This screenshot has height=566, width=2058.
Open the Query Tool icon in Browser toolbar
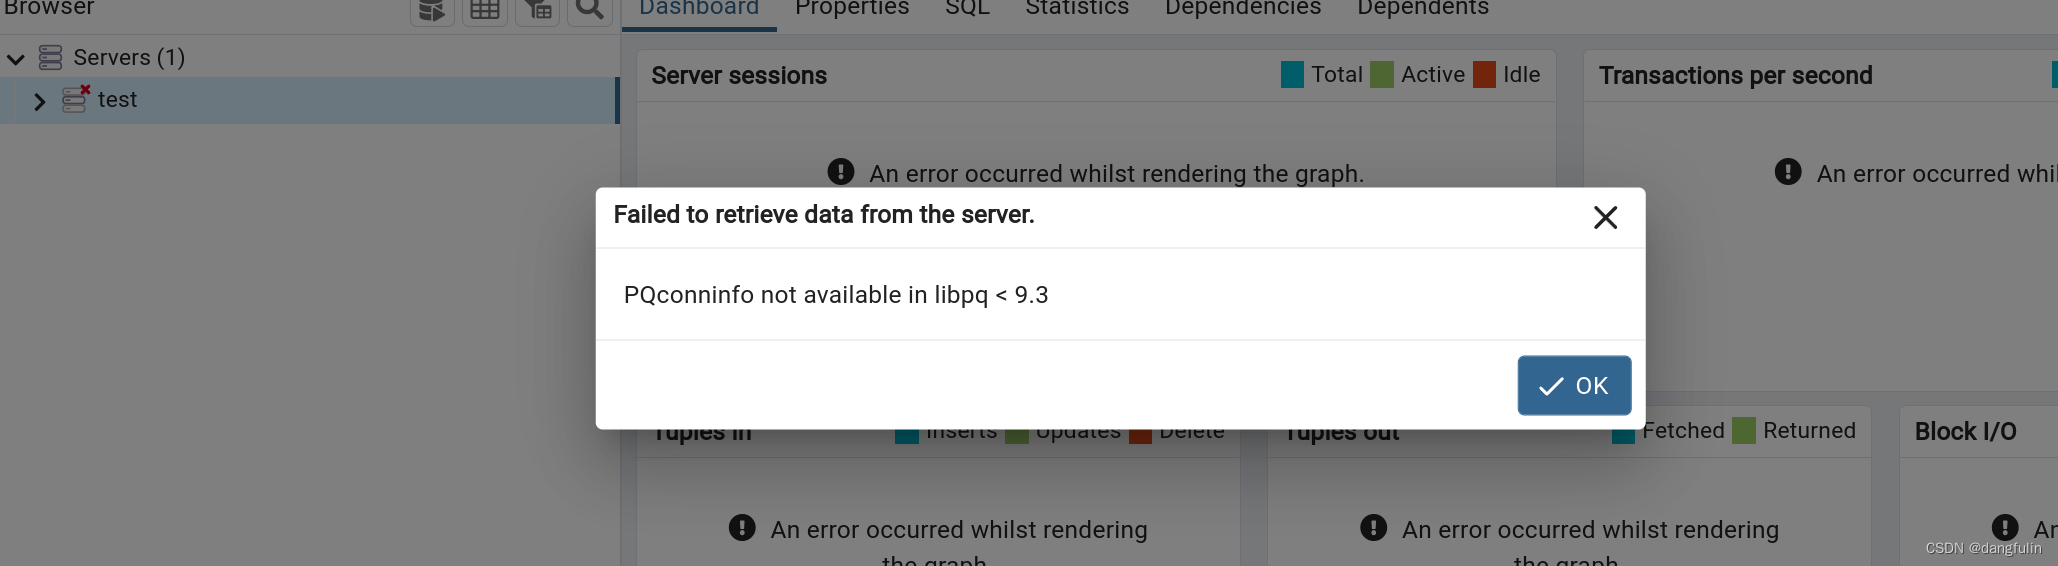432,10
